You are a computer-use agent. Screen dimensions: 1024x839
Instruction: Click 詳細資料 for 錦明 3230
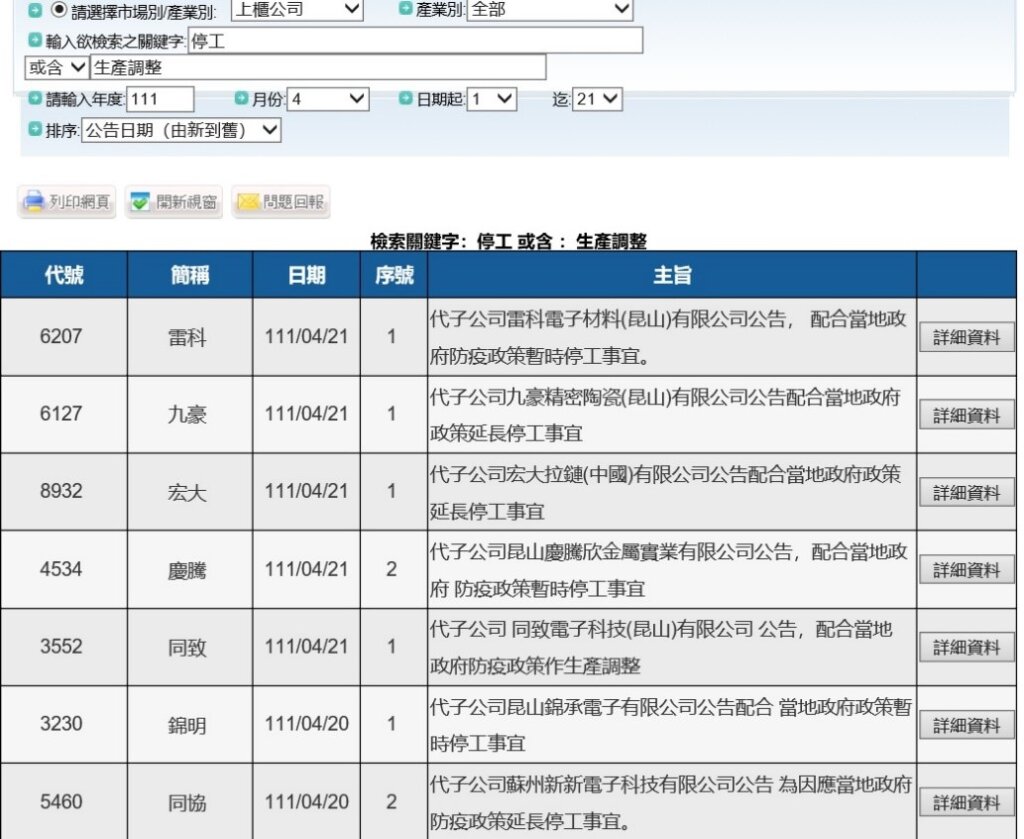tap(966, 725)
